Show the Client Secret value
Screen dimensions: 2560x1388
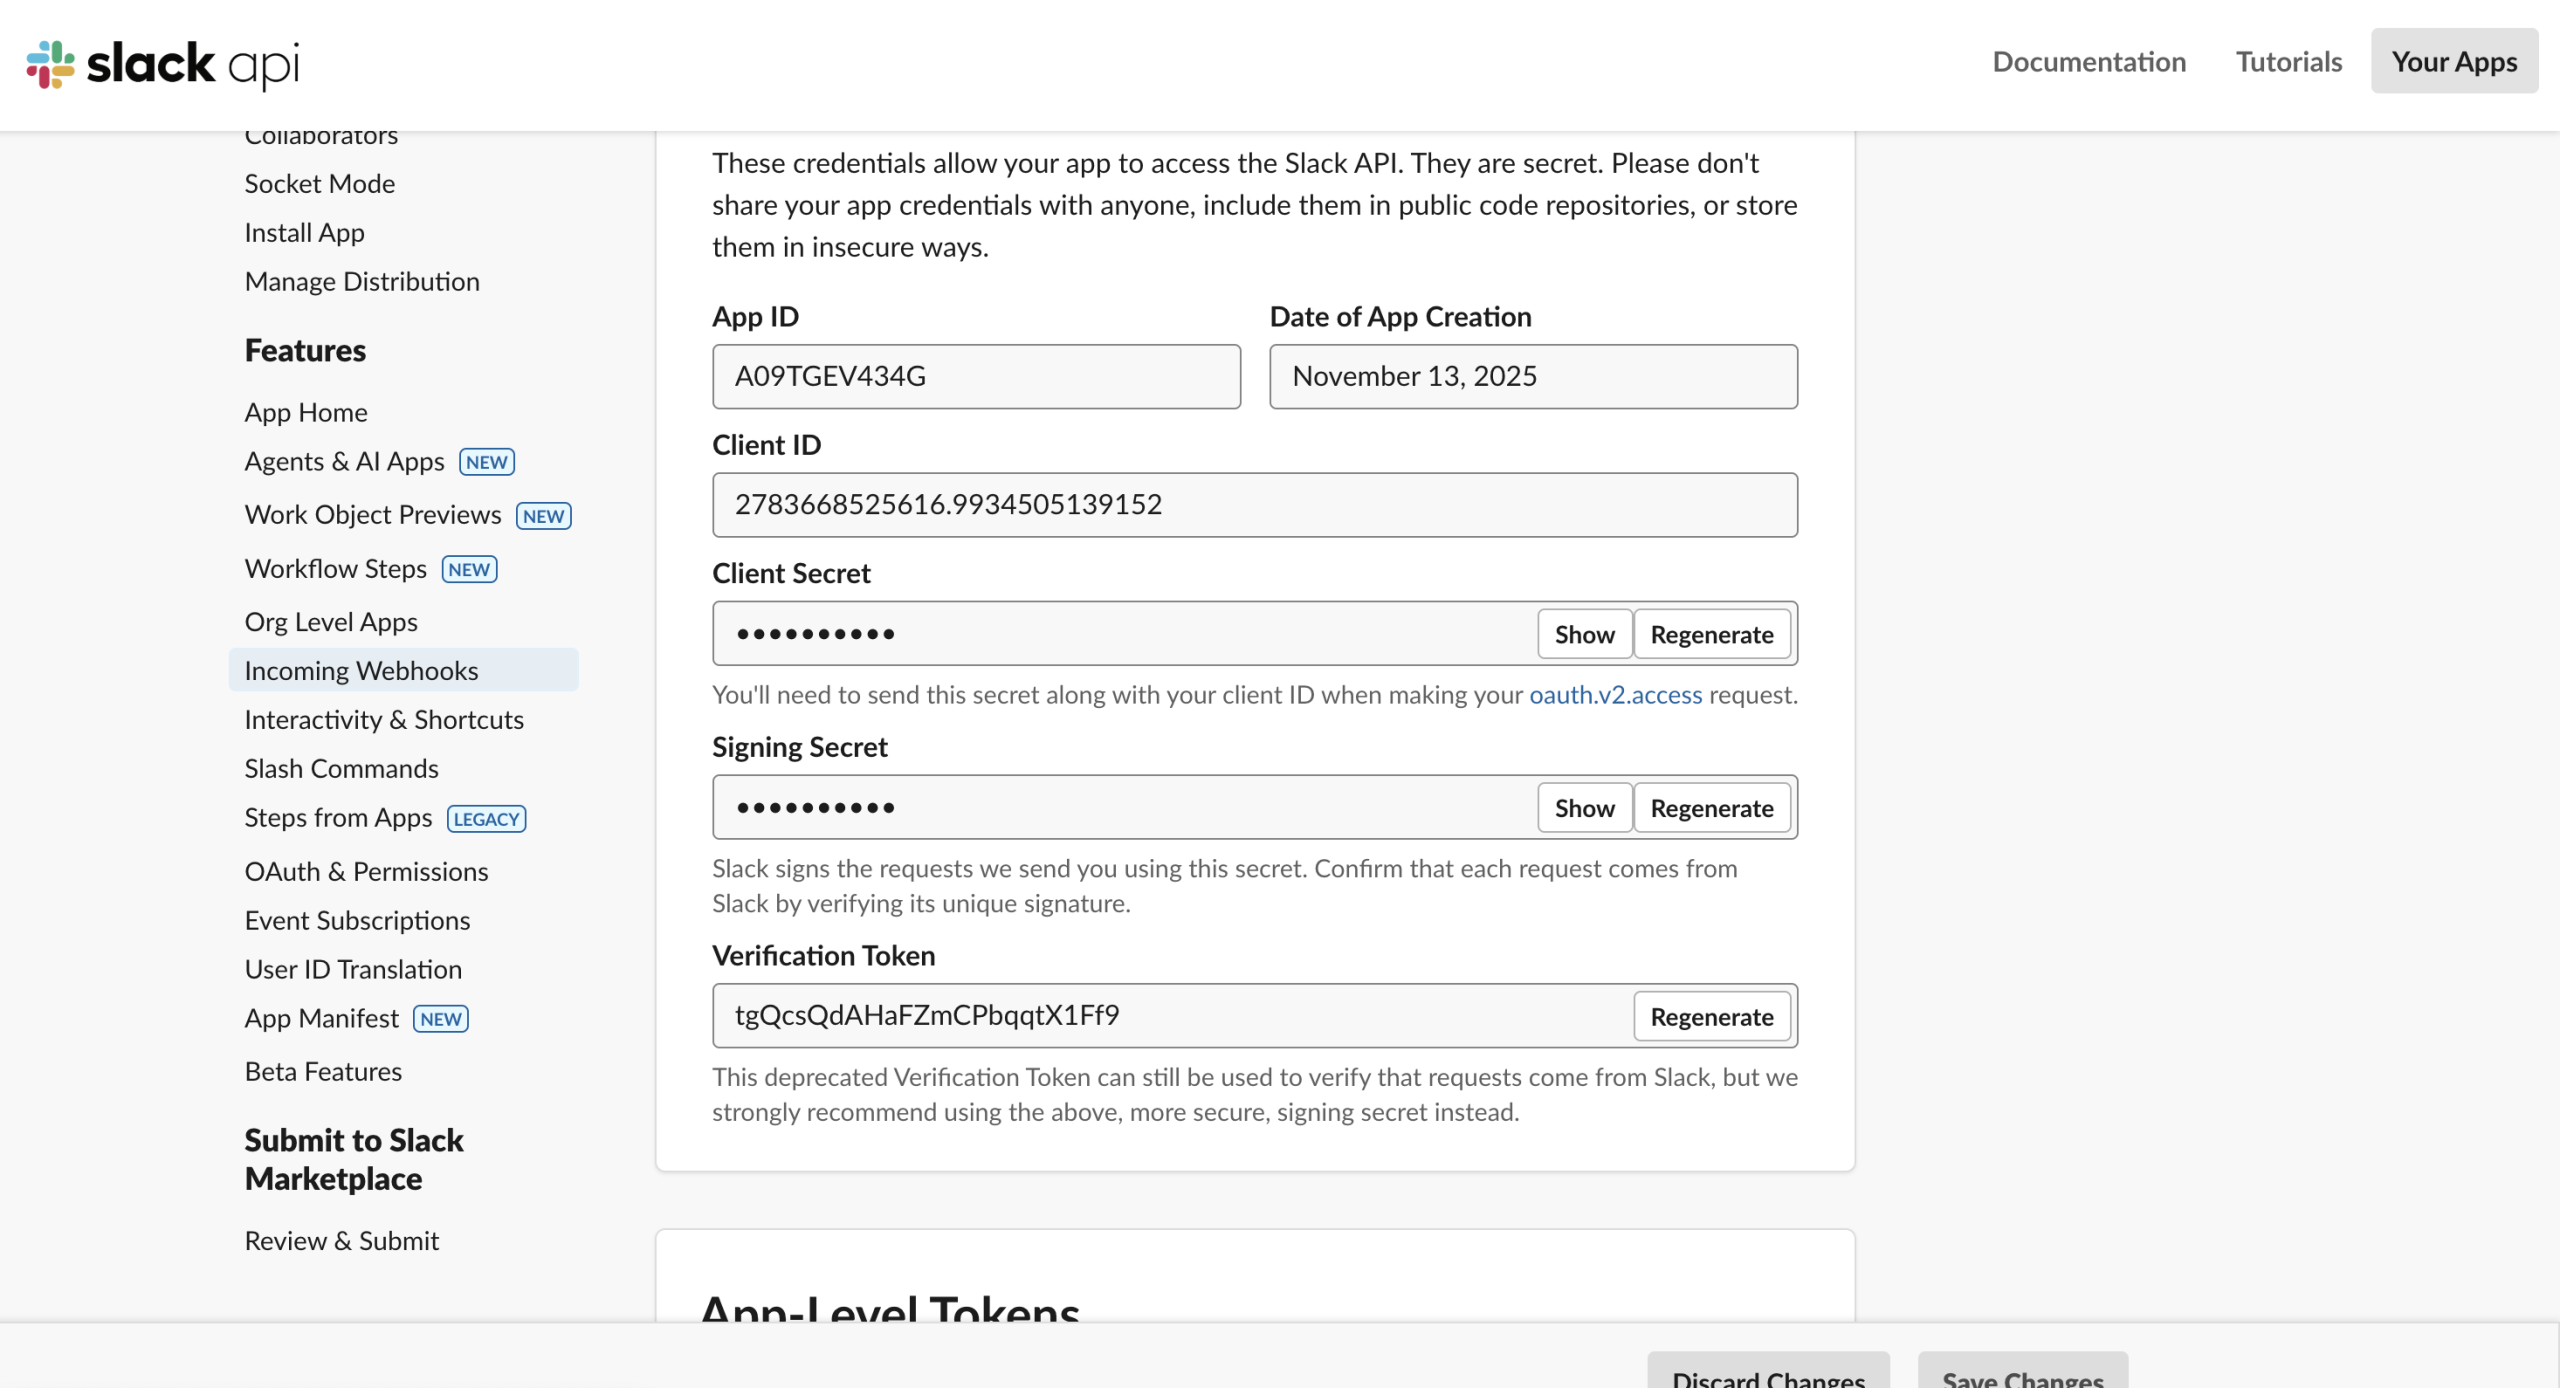[1584, 634]
